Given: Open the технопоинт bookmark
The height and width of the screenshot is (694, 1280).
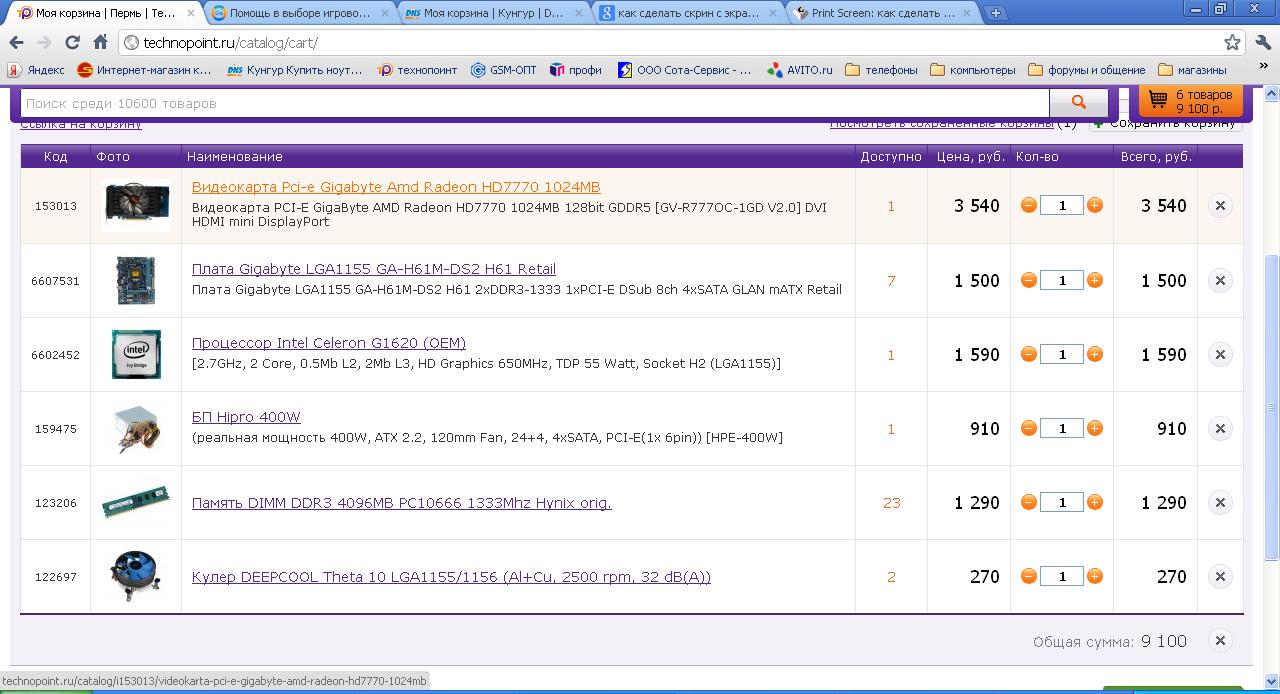Looking at the screenshot, I should [418, 70].
